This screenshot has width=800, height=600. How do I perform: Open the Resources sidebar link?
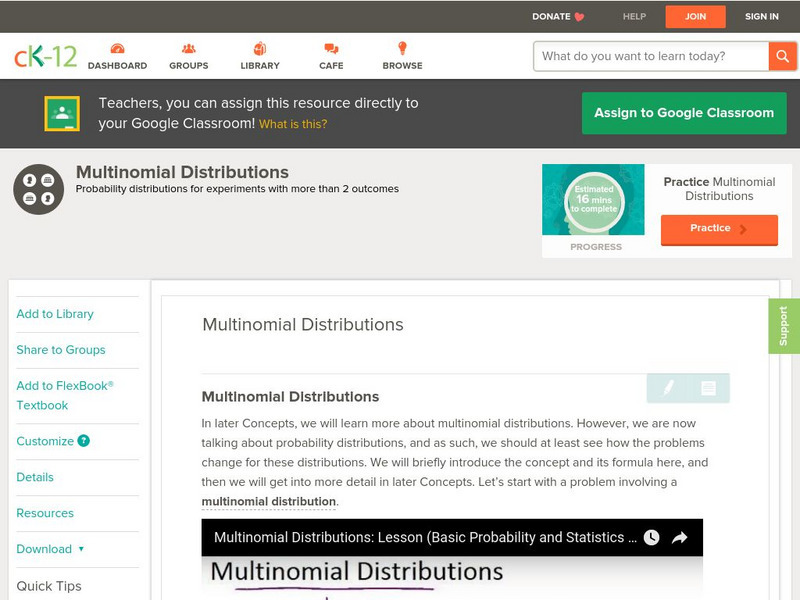tap(45, 513)
